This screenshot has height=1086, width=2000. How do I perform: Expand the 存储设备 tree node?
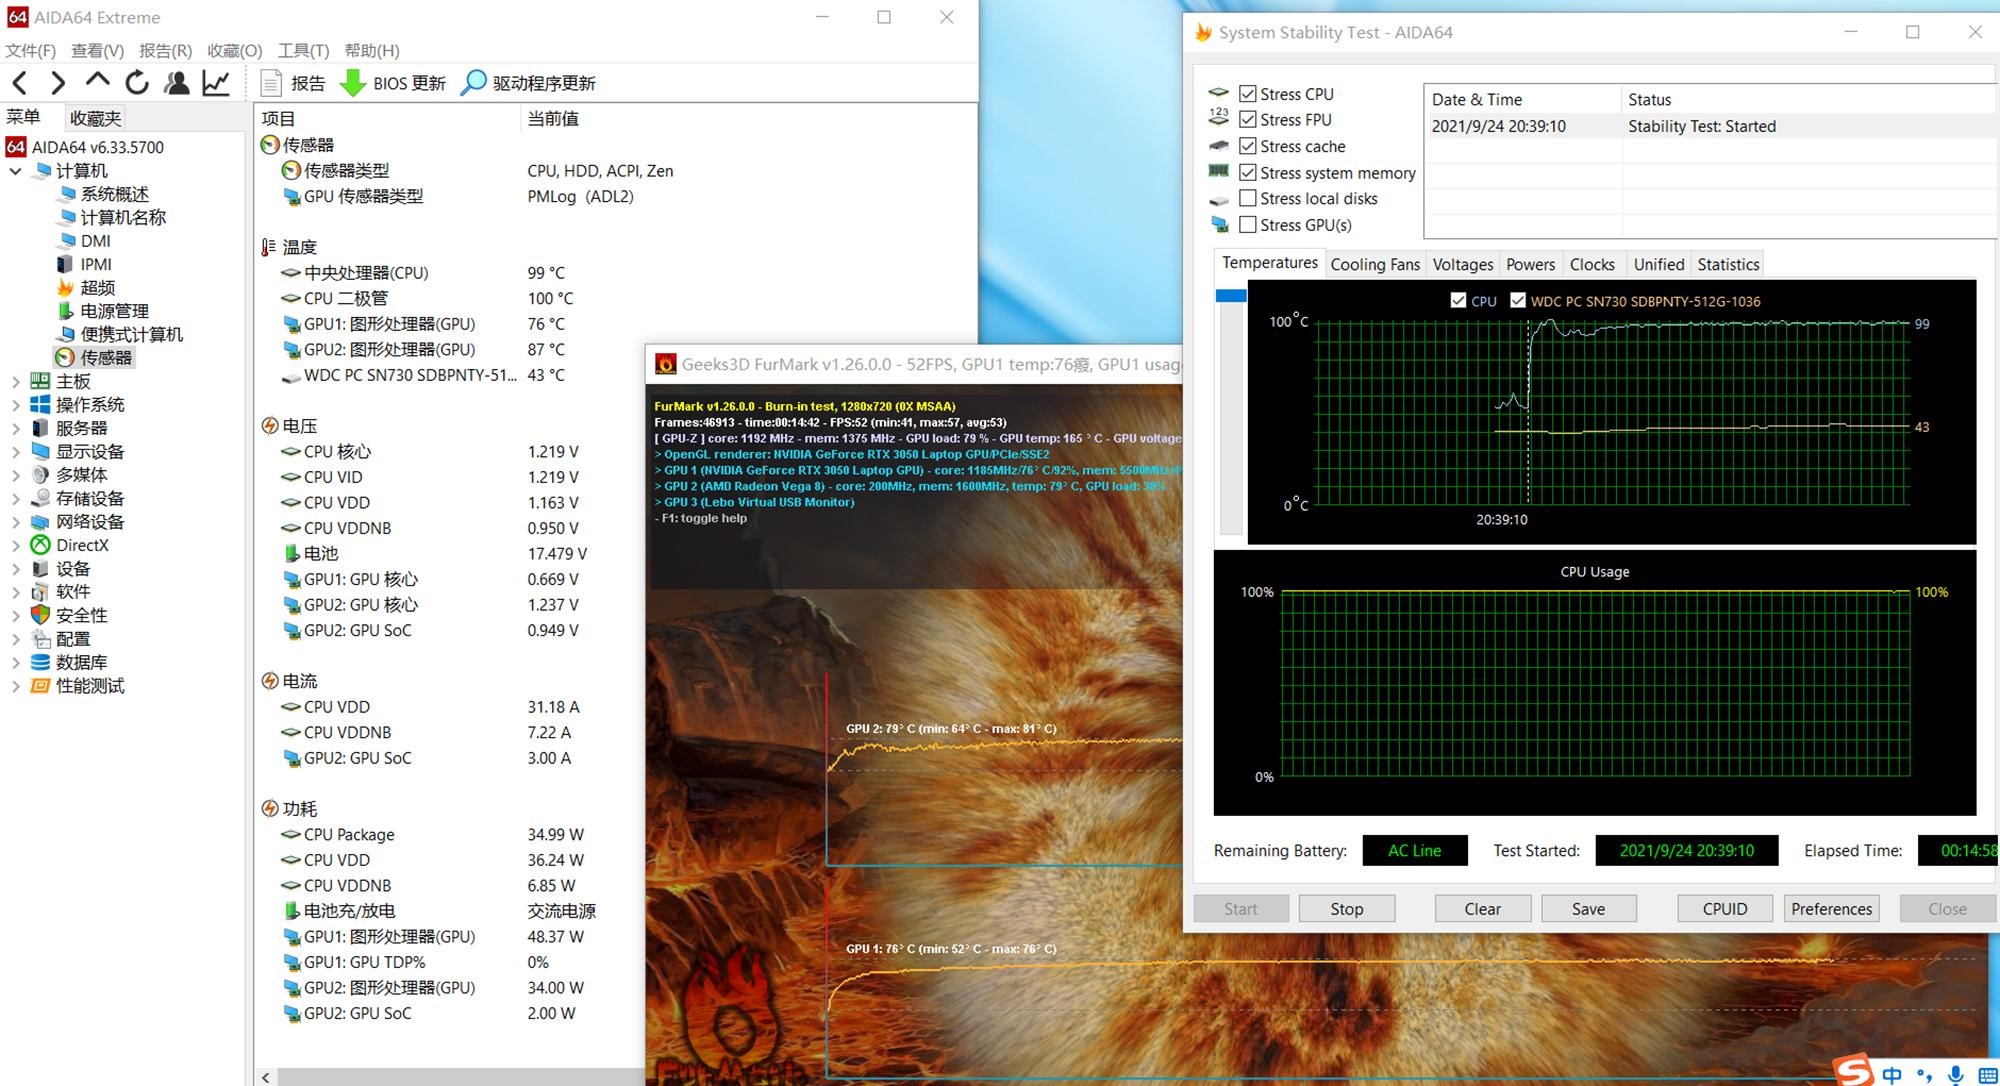[15, 498]
